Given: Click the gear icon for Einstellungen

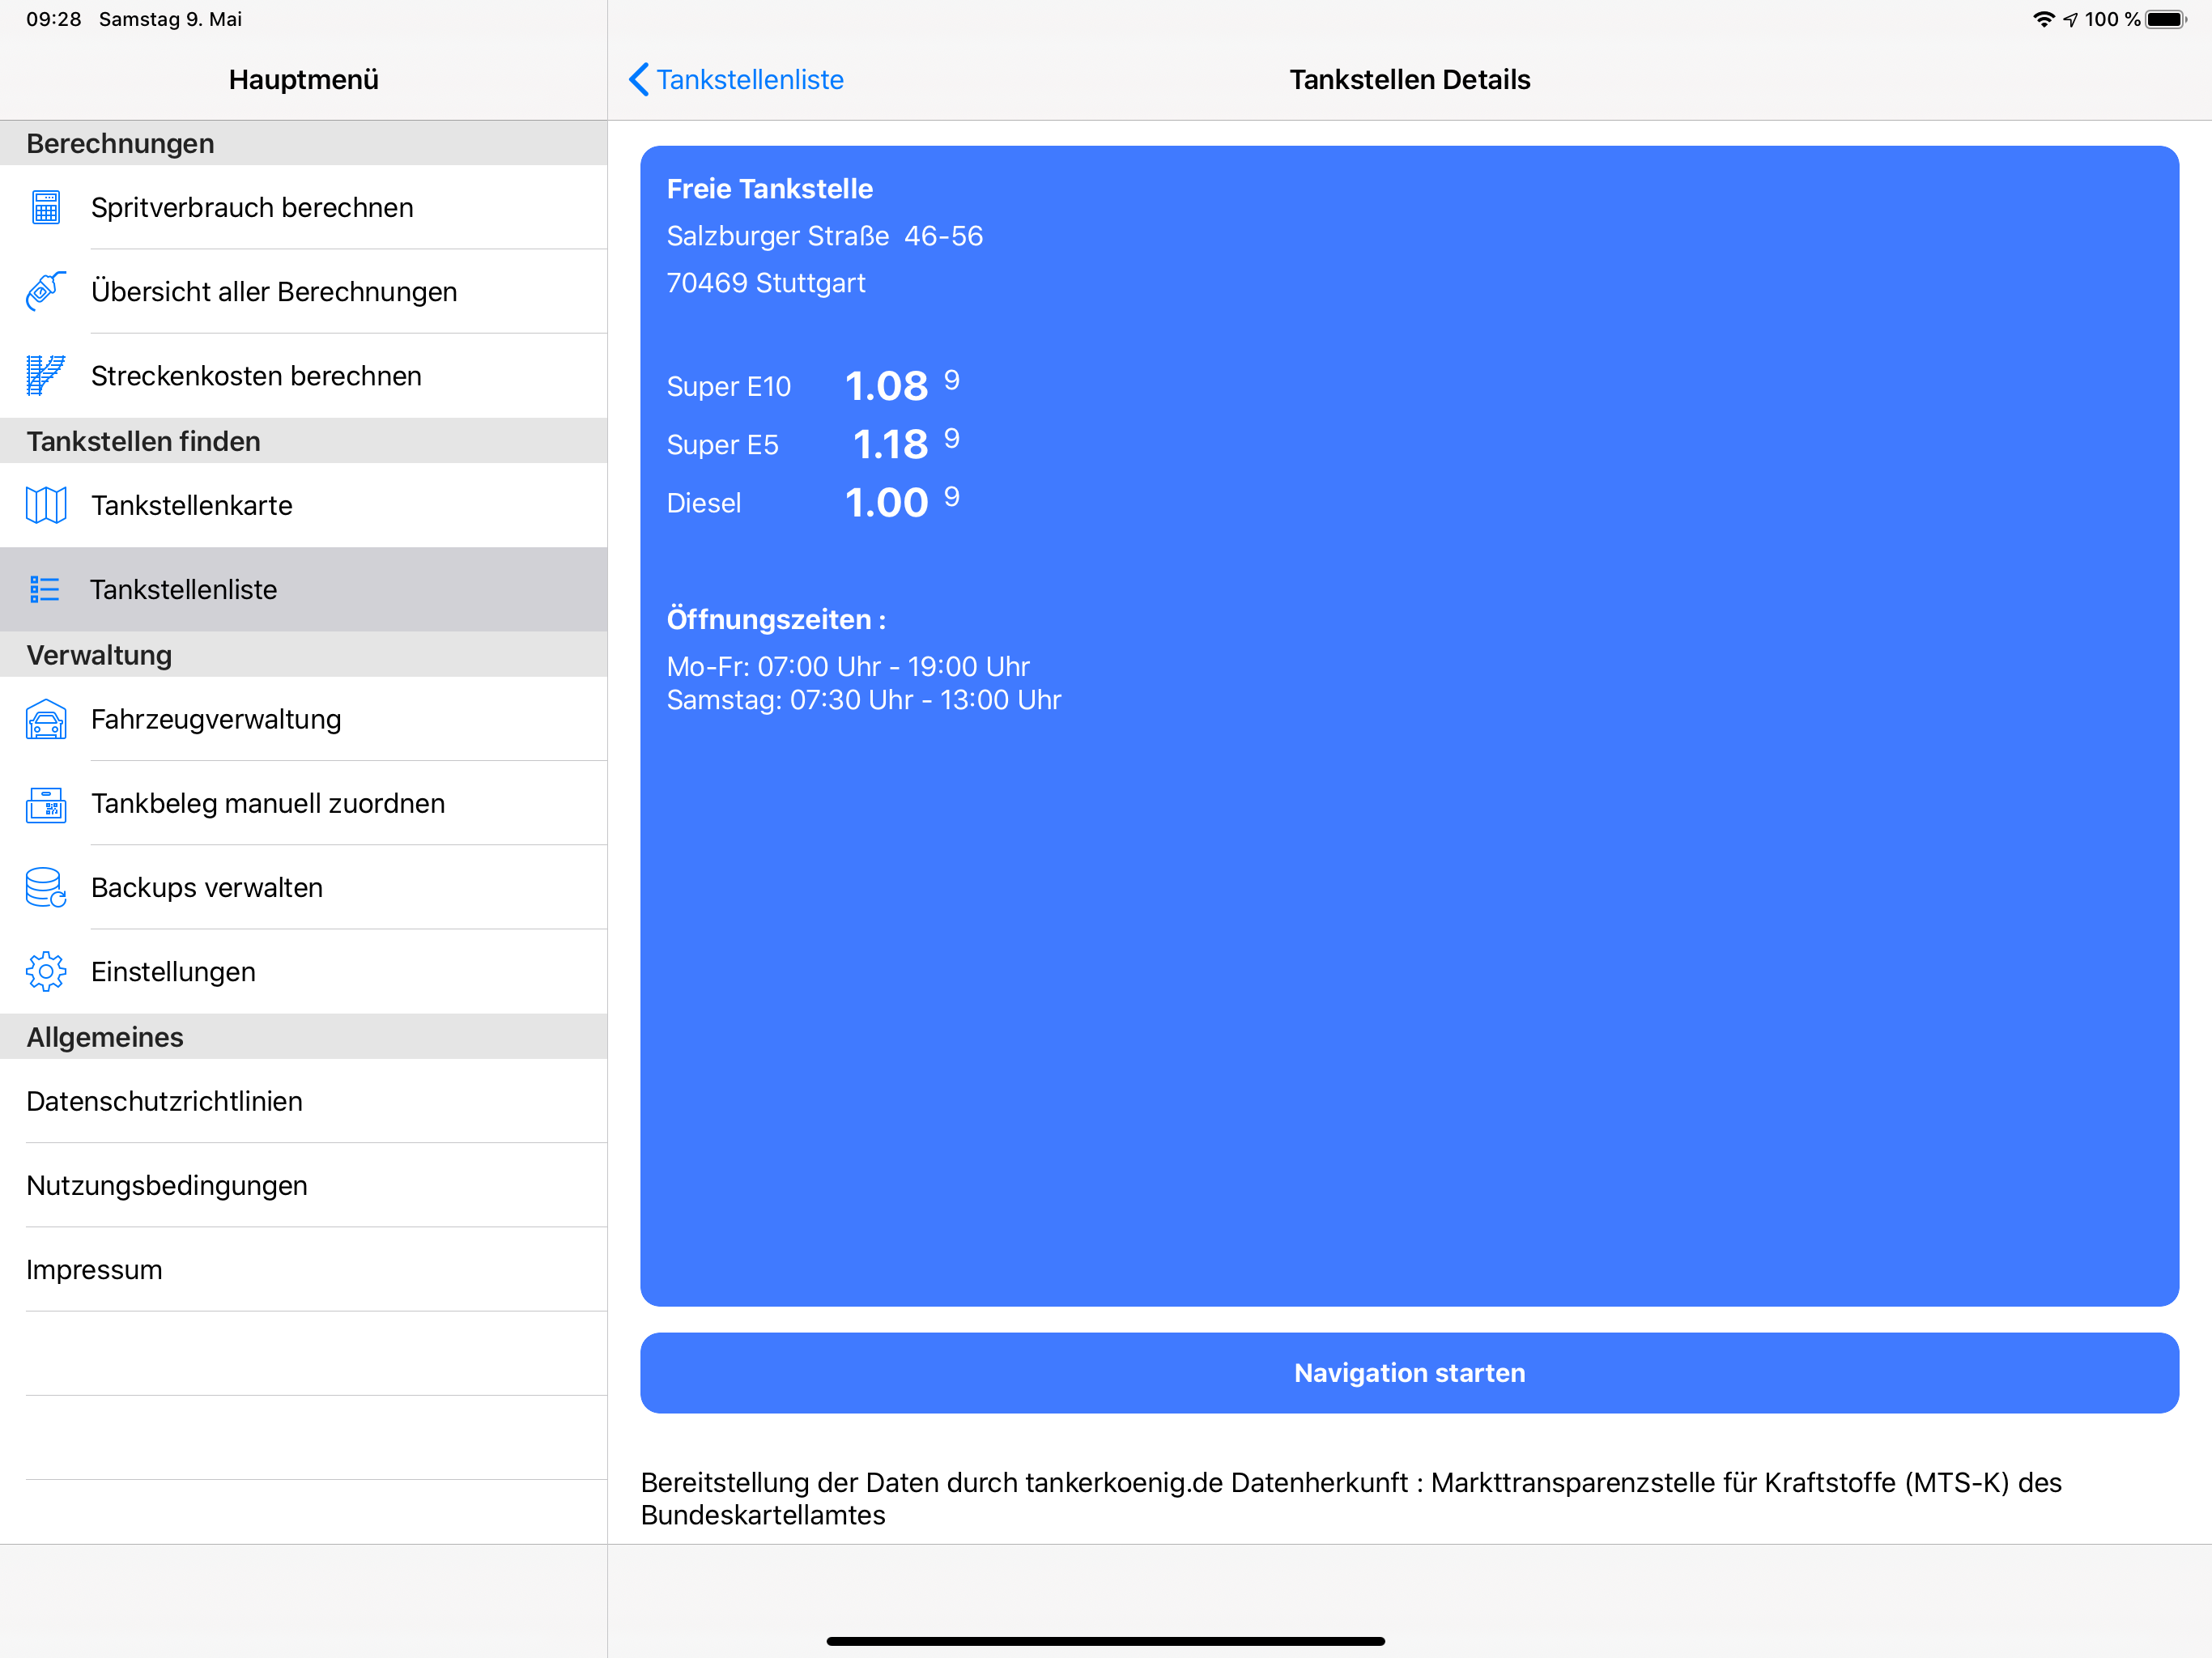Looking at the screenshot, I should click(46, 972).
